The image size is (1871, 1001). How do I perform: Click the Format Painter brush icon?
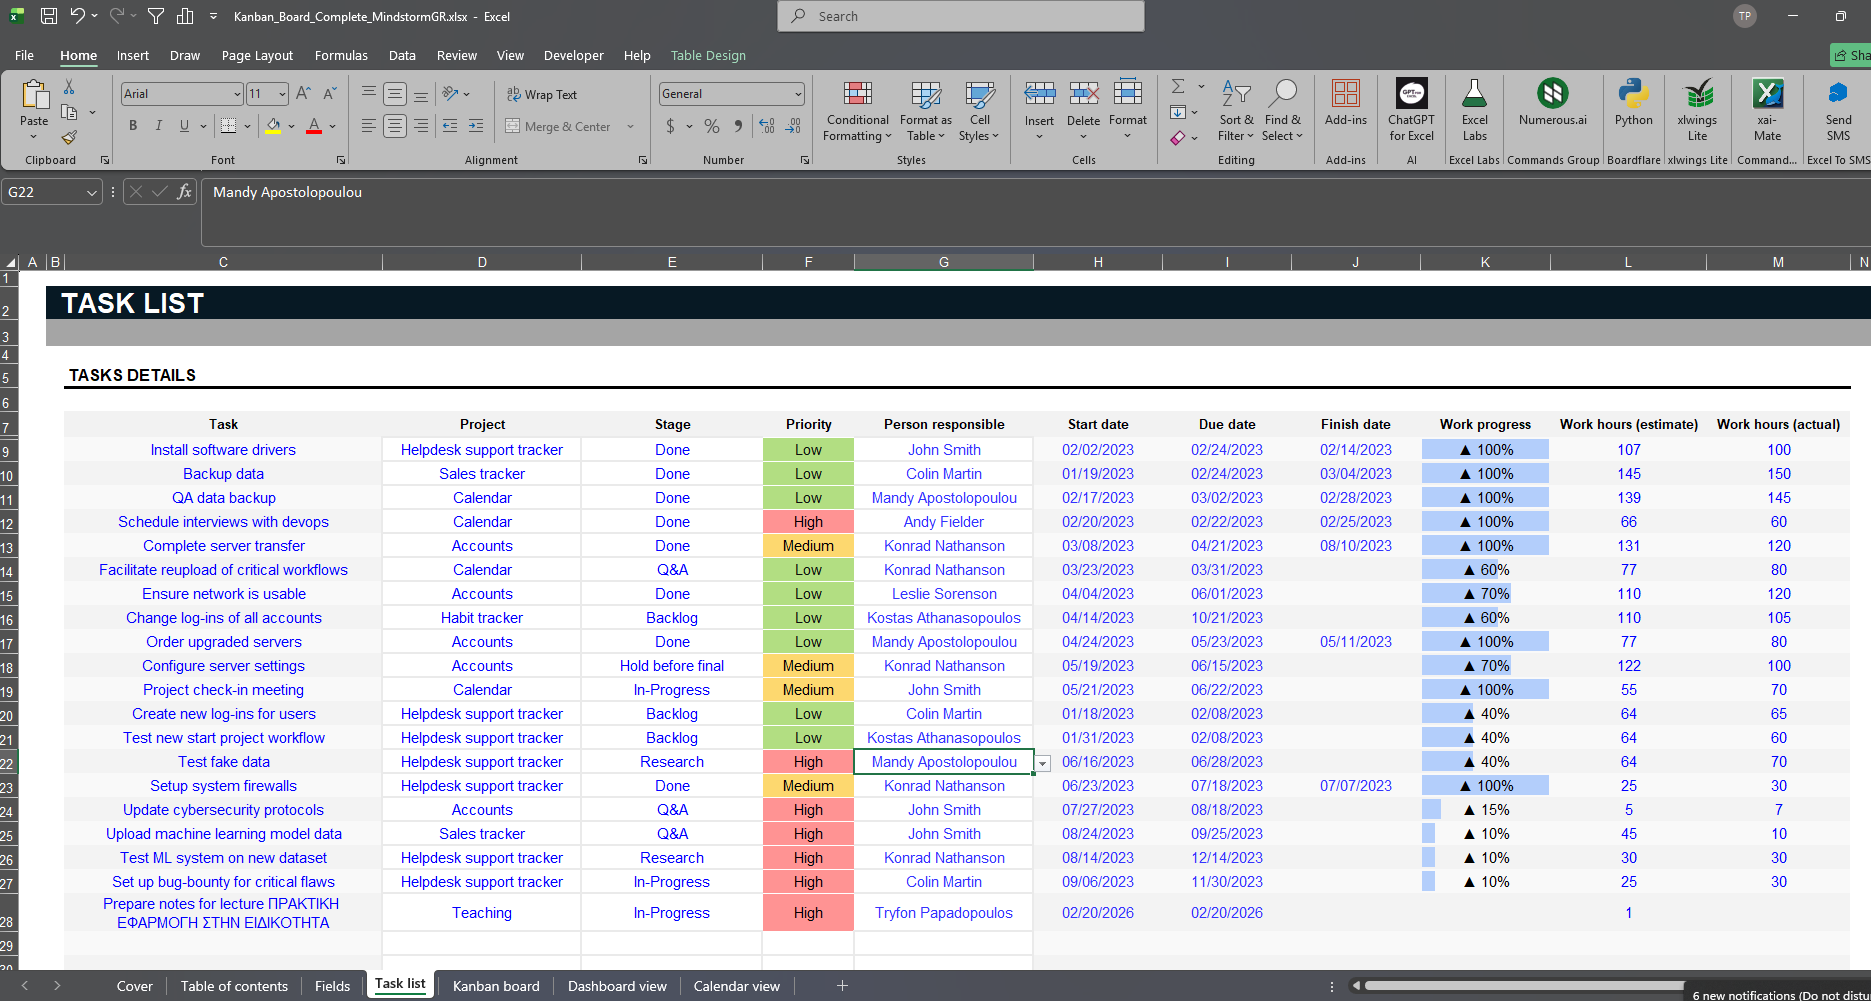69,137
